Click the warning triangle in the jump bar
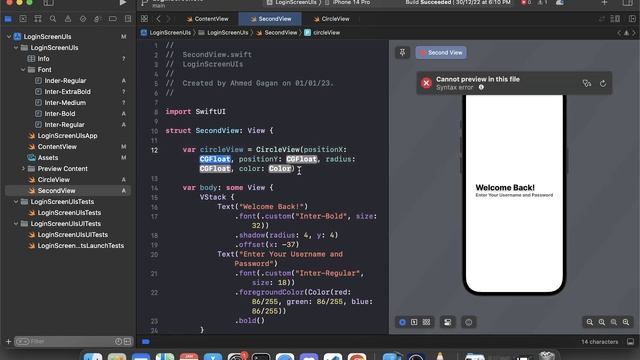Viewport: 640px width, 360px height. pos(627,33)
